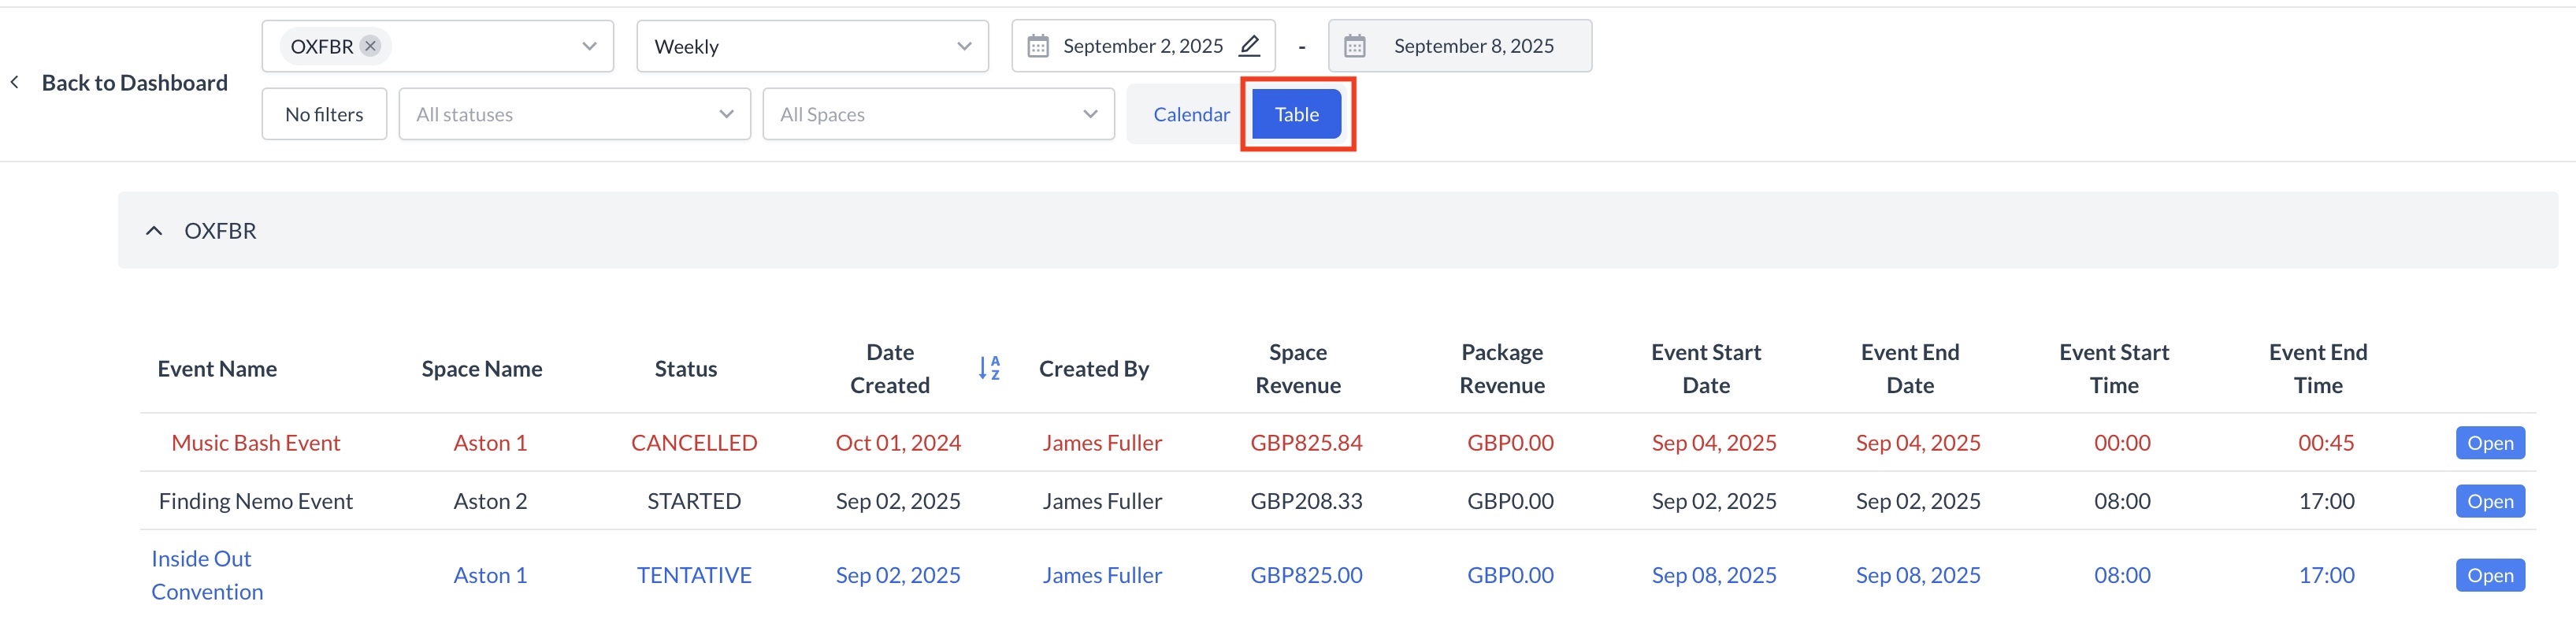Expand the venue selector dropdown arrow
The width and height of the screenshot is (2576, 635).
click(589, 46)
